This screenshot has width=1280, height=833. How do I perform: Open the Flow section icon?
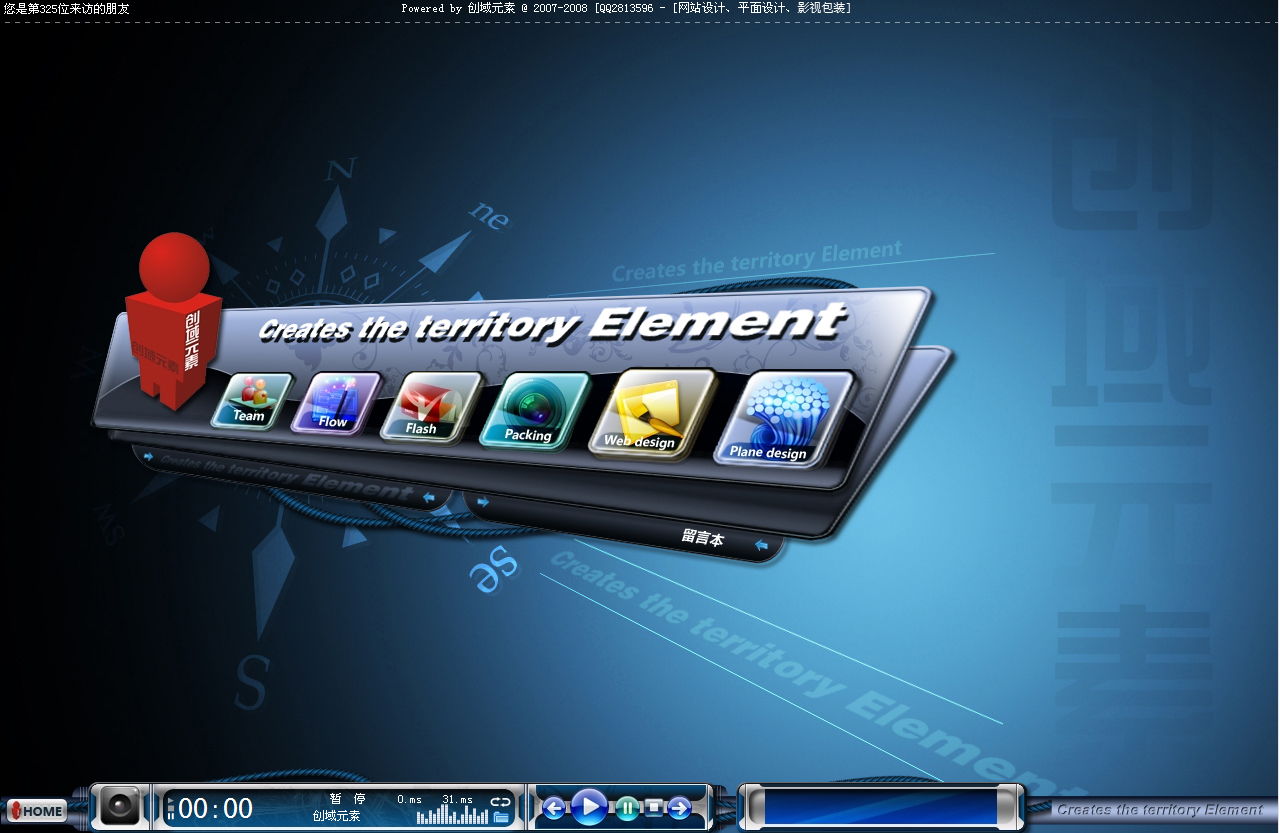(337, 403)
